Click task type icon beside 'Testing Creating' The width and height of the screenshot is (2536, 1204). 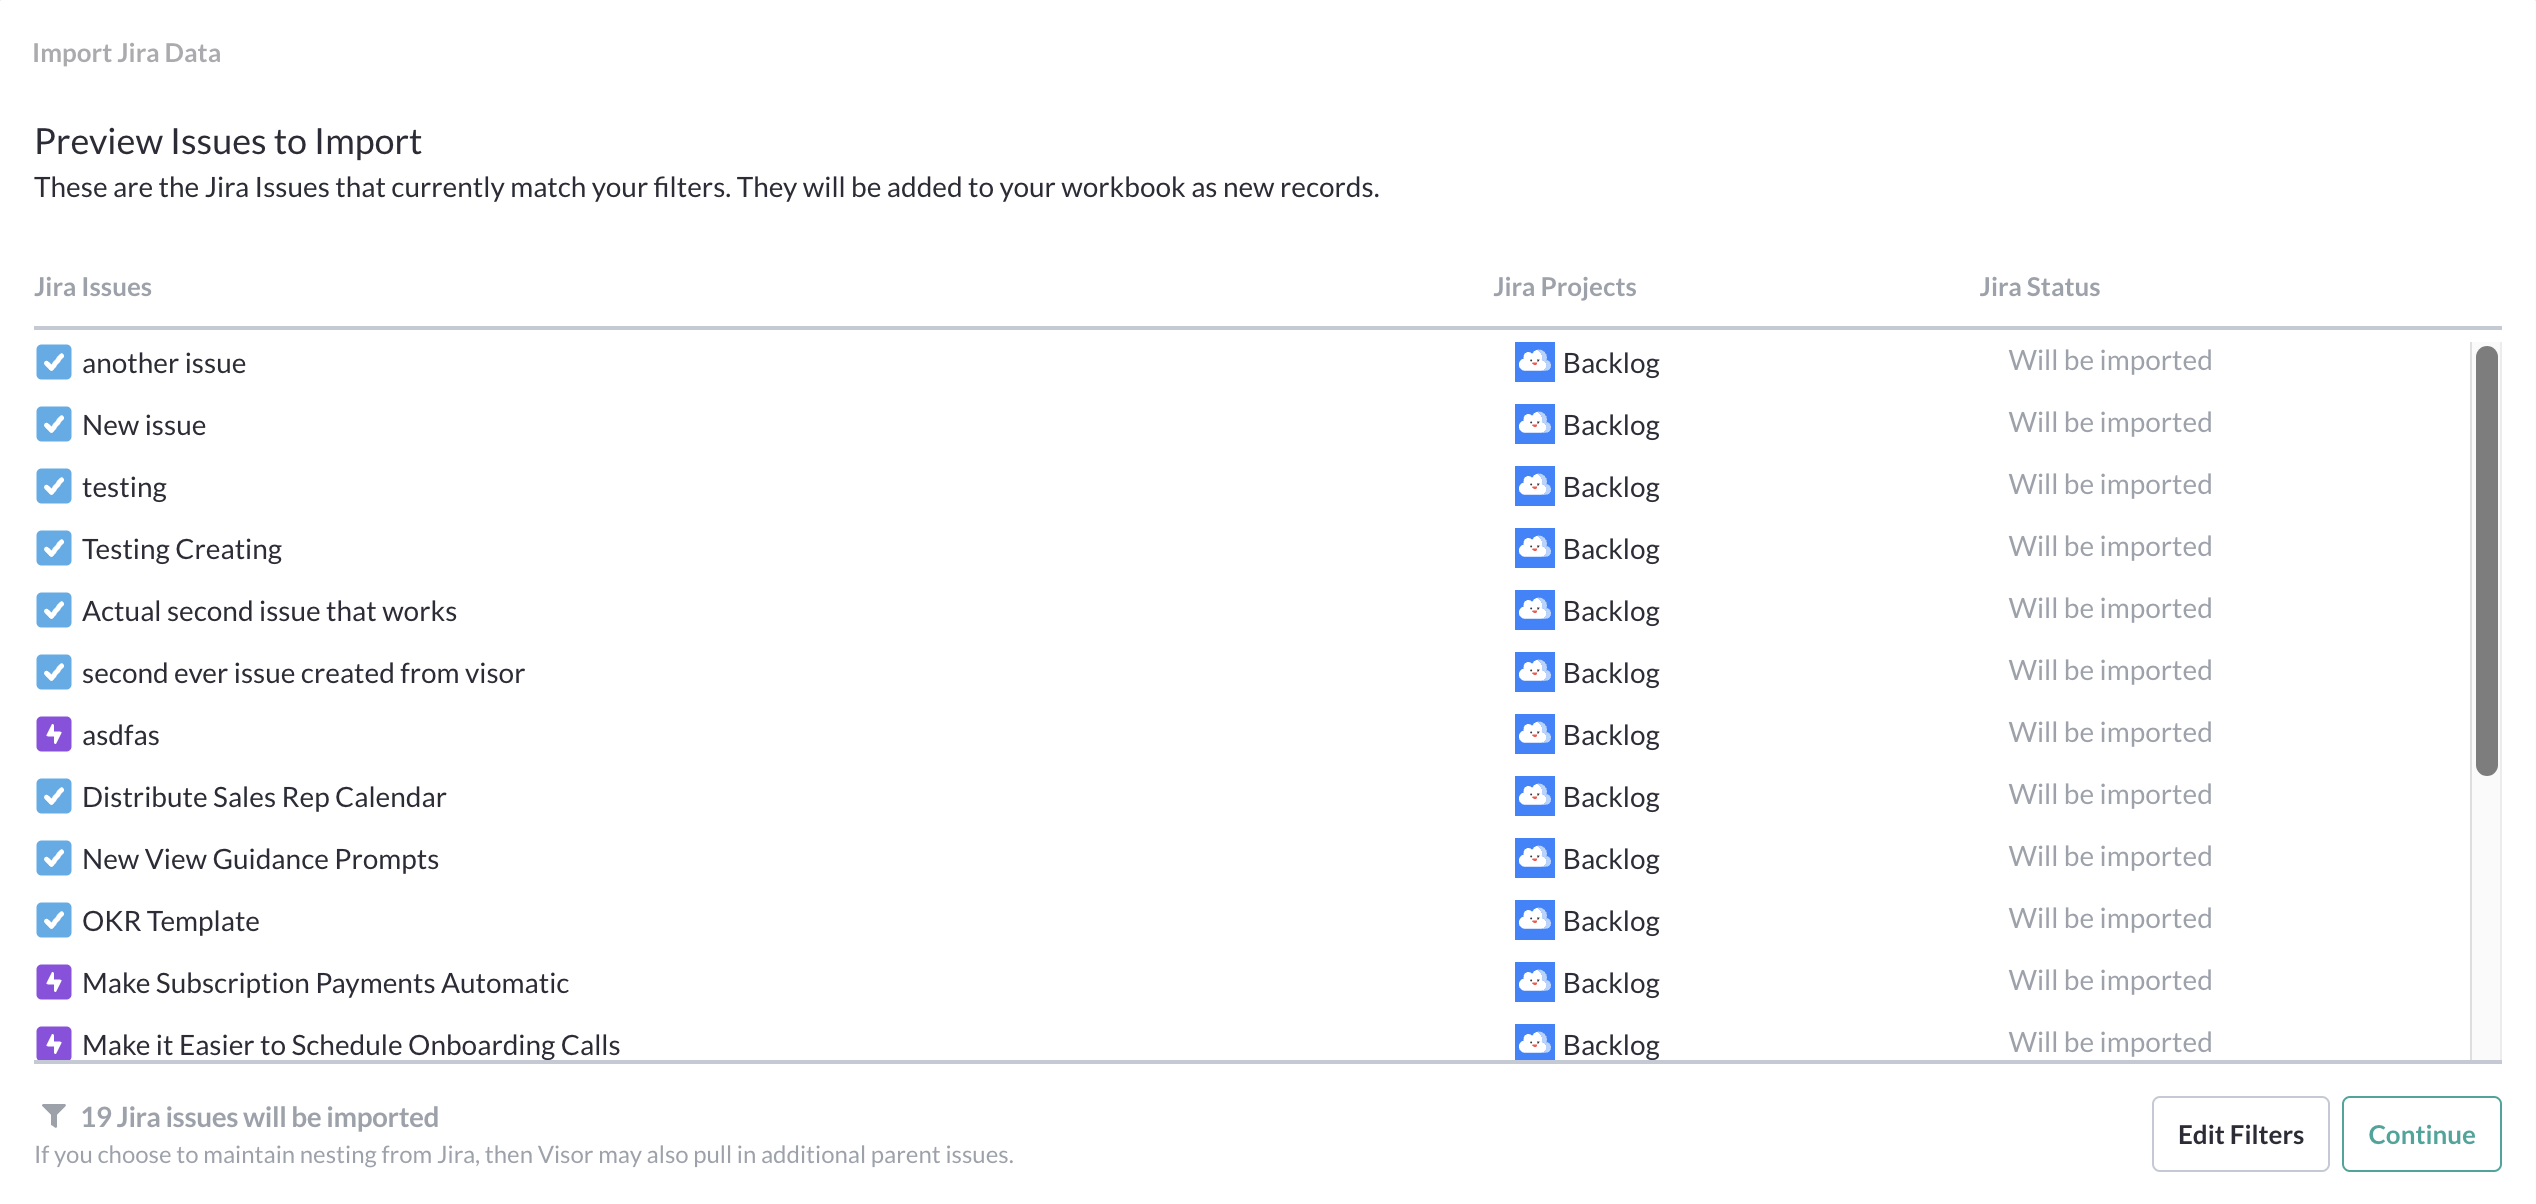click(x=54, y=548)
